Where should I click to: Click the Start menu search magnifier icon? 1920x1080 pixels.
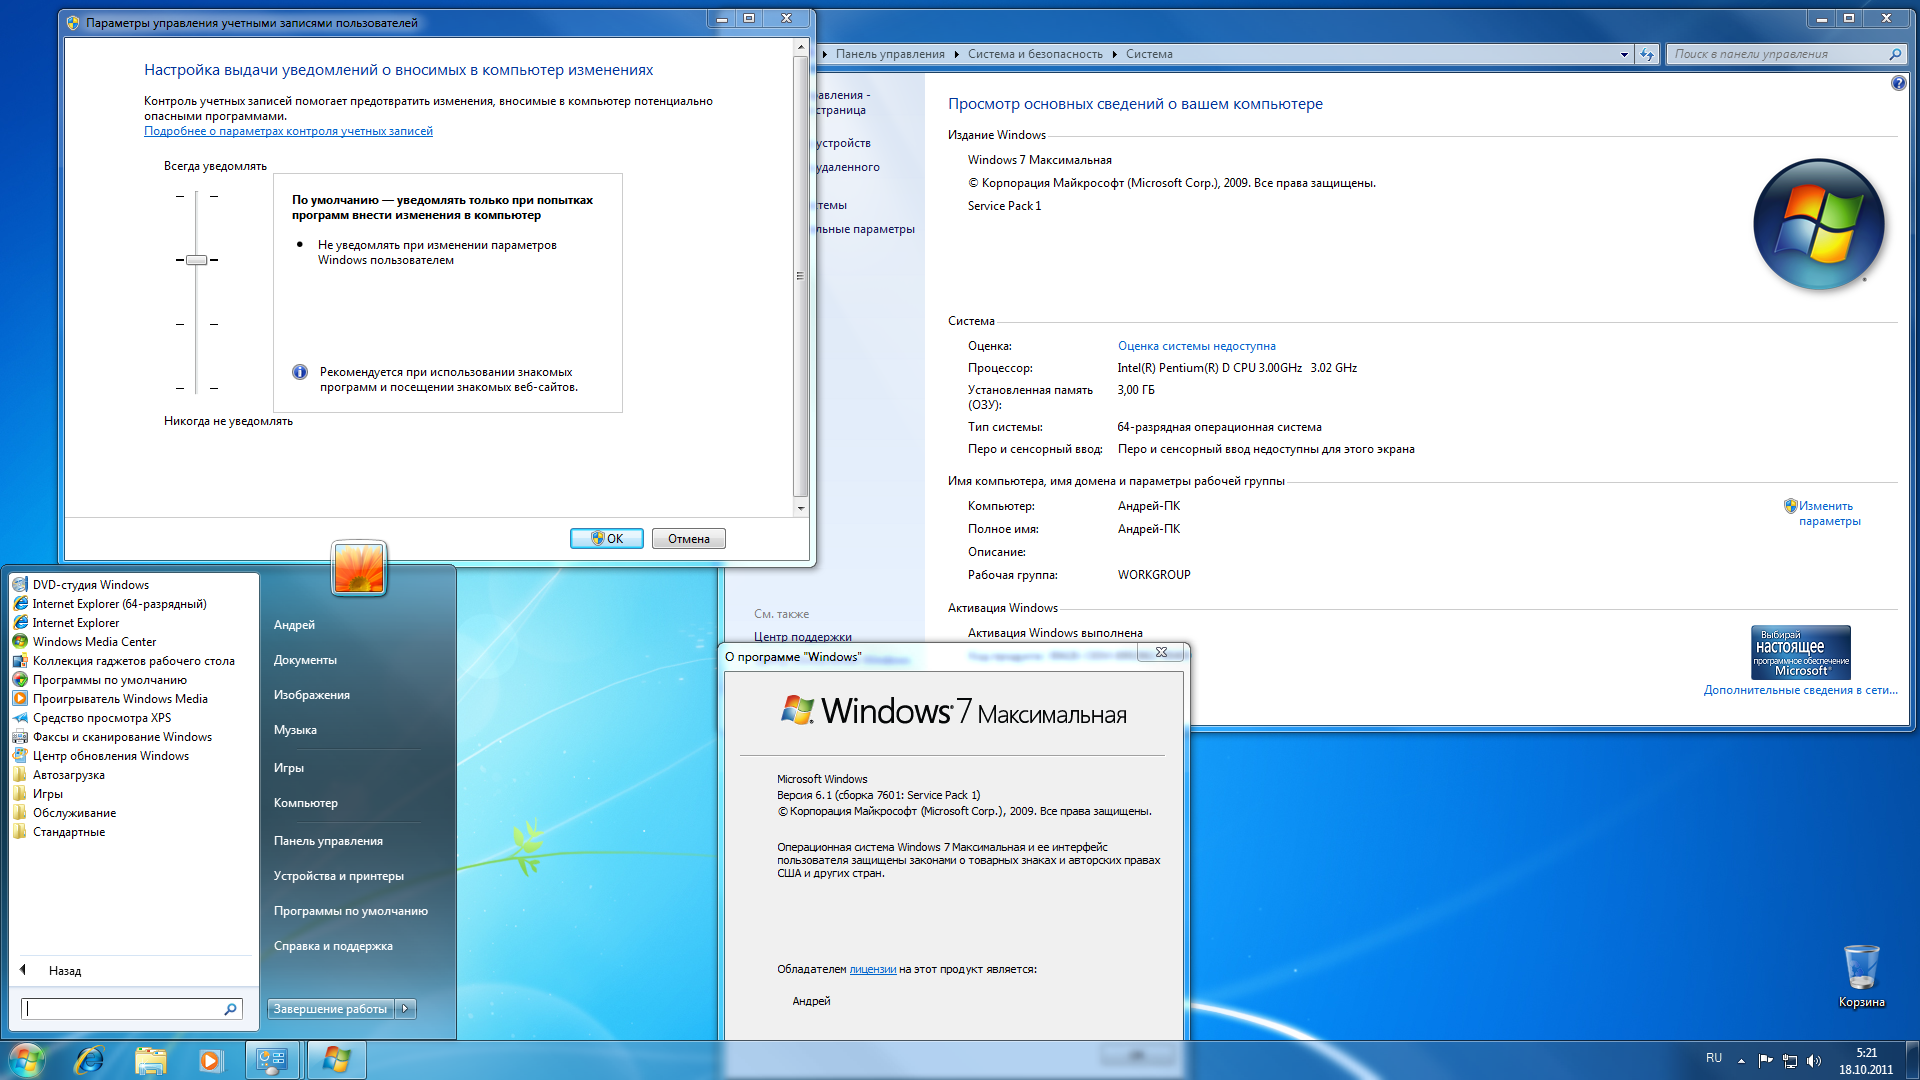click(x=231, y=1009)
